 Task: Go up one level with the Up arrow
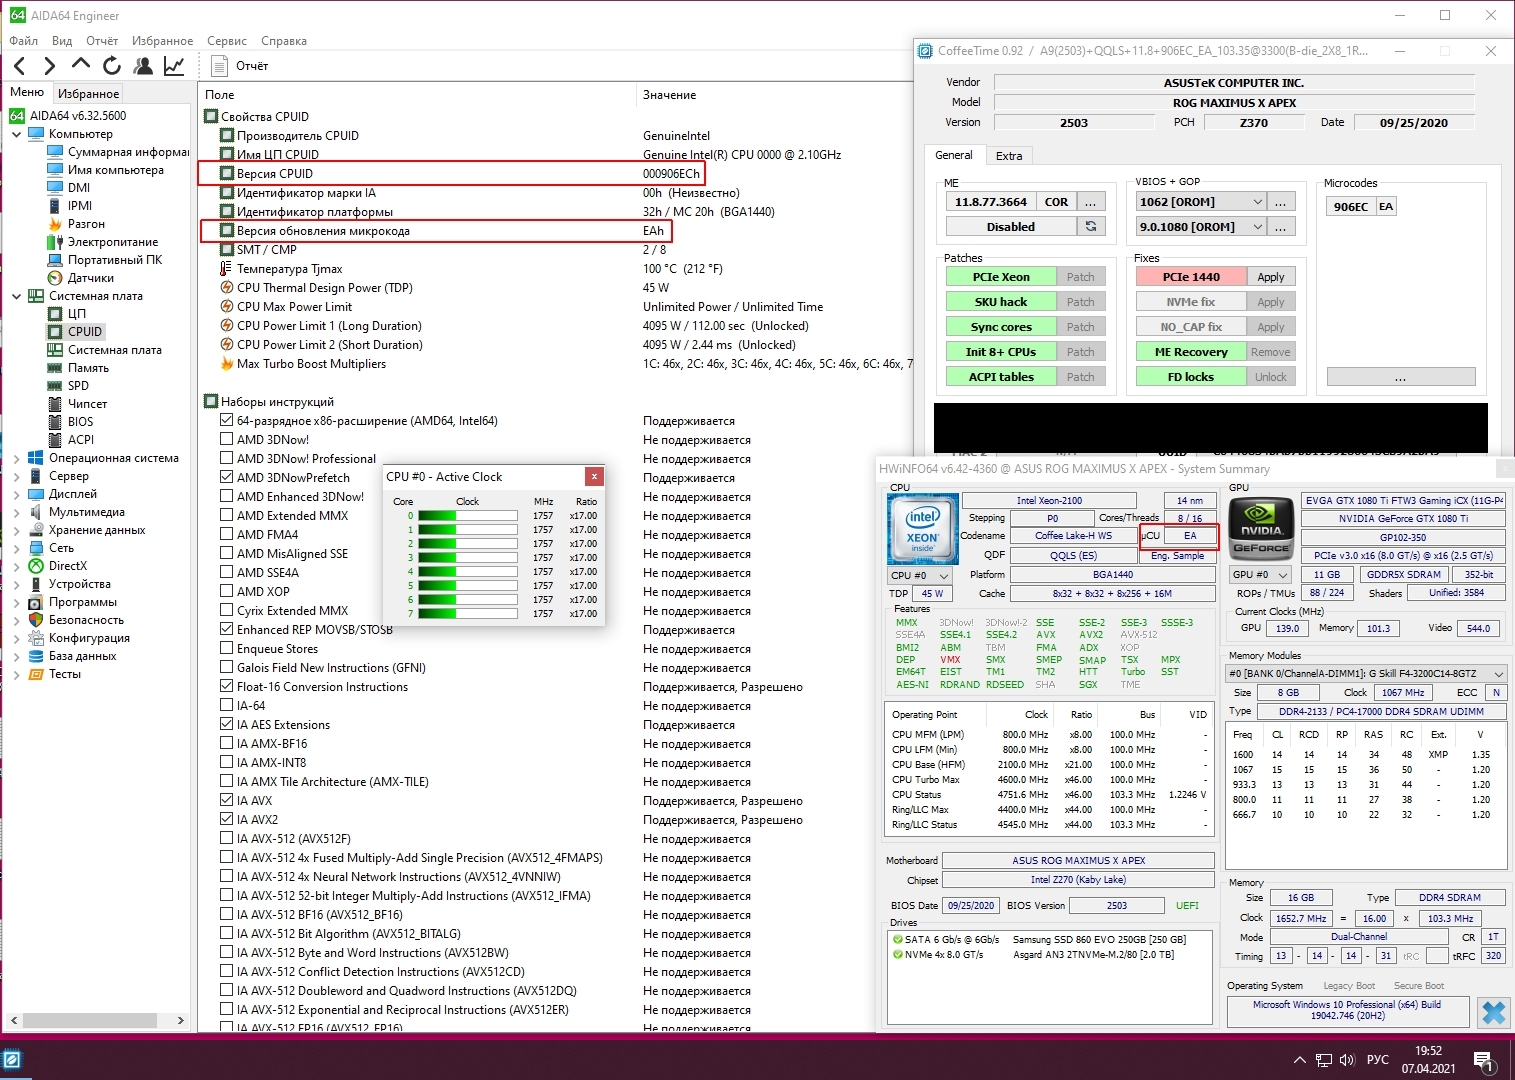(81, 65)
